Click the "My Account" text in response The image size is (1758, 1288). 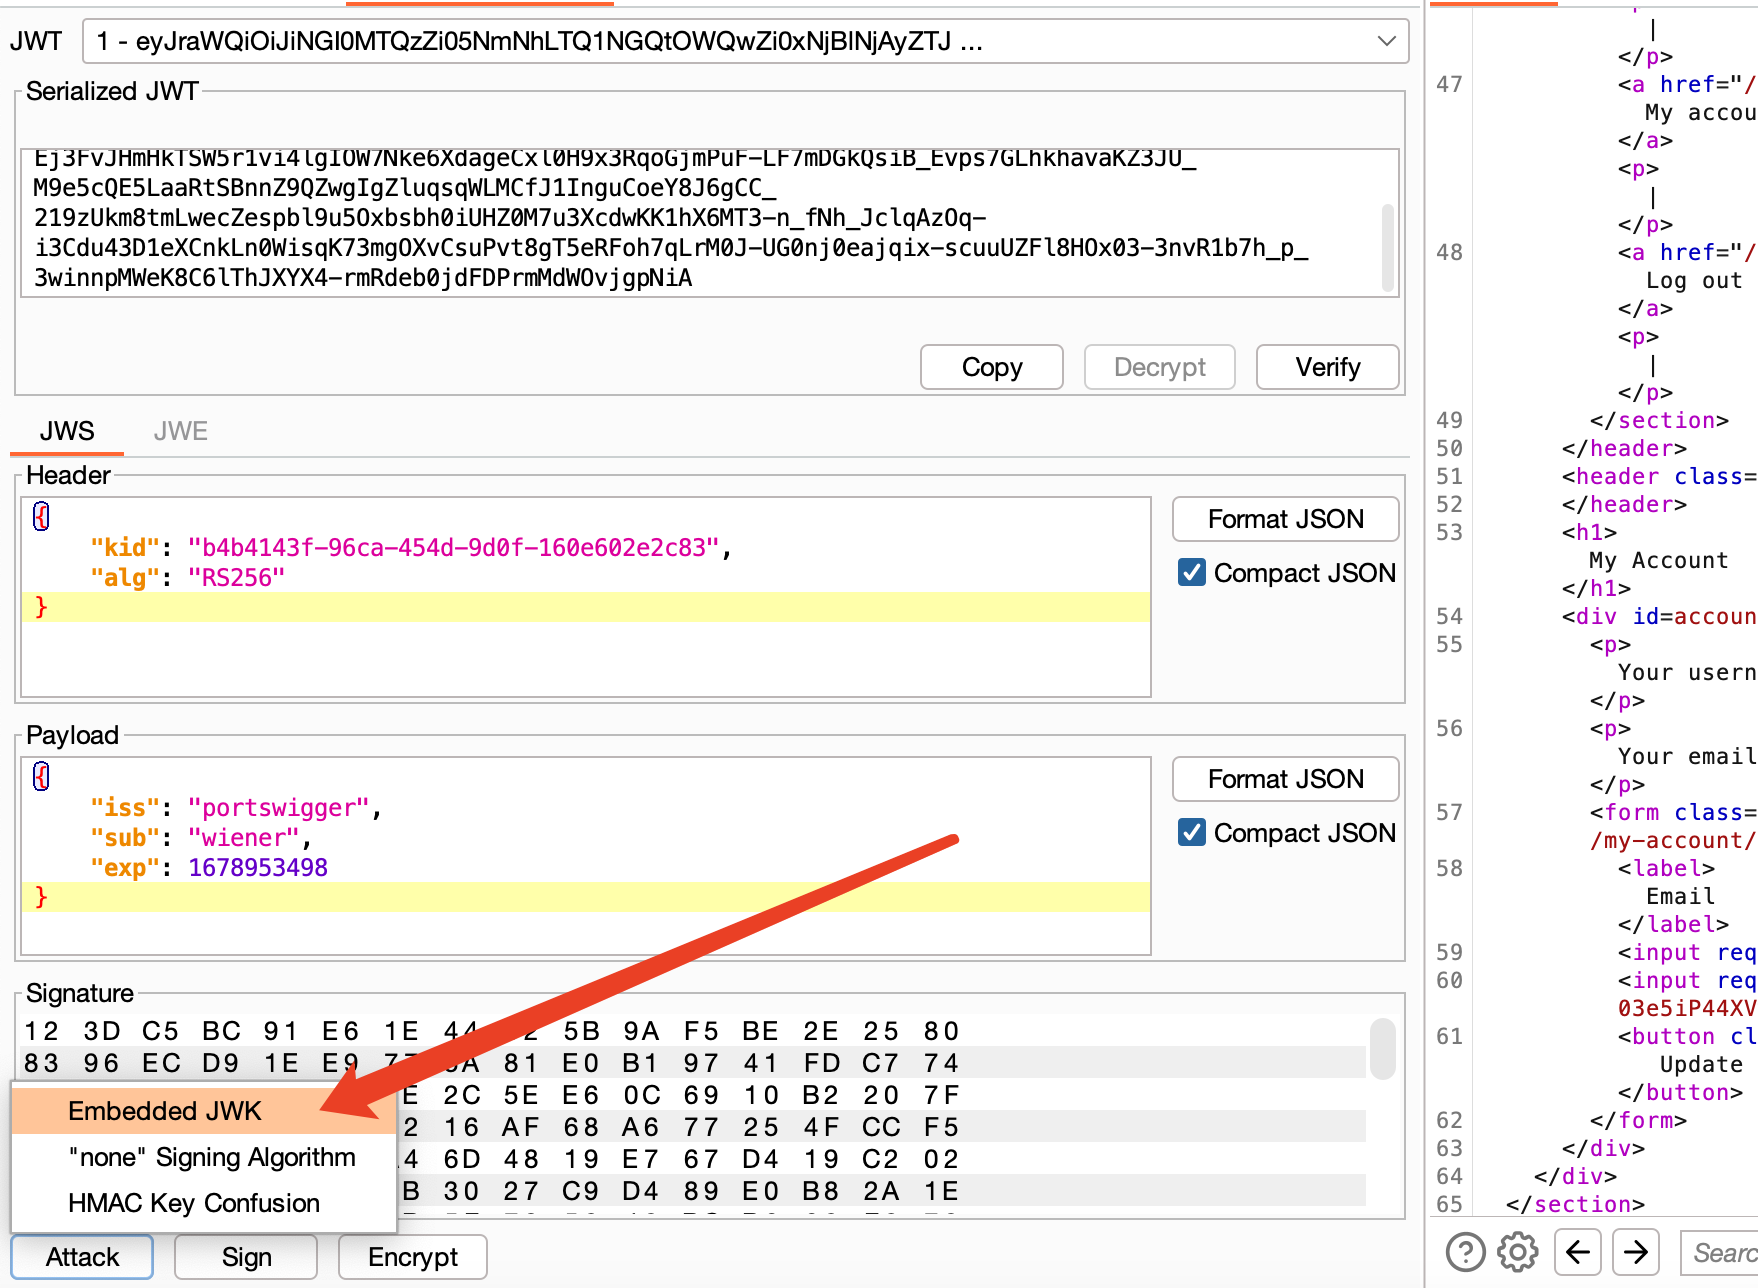[x=1658, y=561]
